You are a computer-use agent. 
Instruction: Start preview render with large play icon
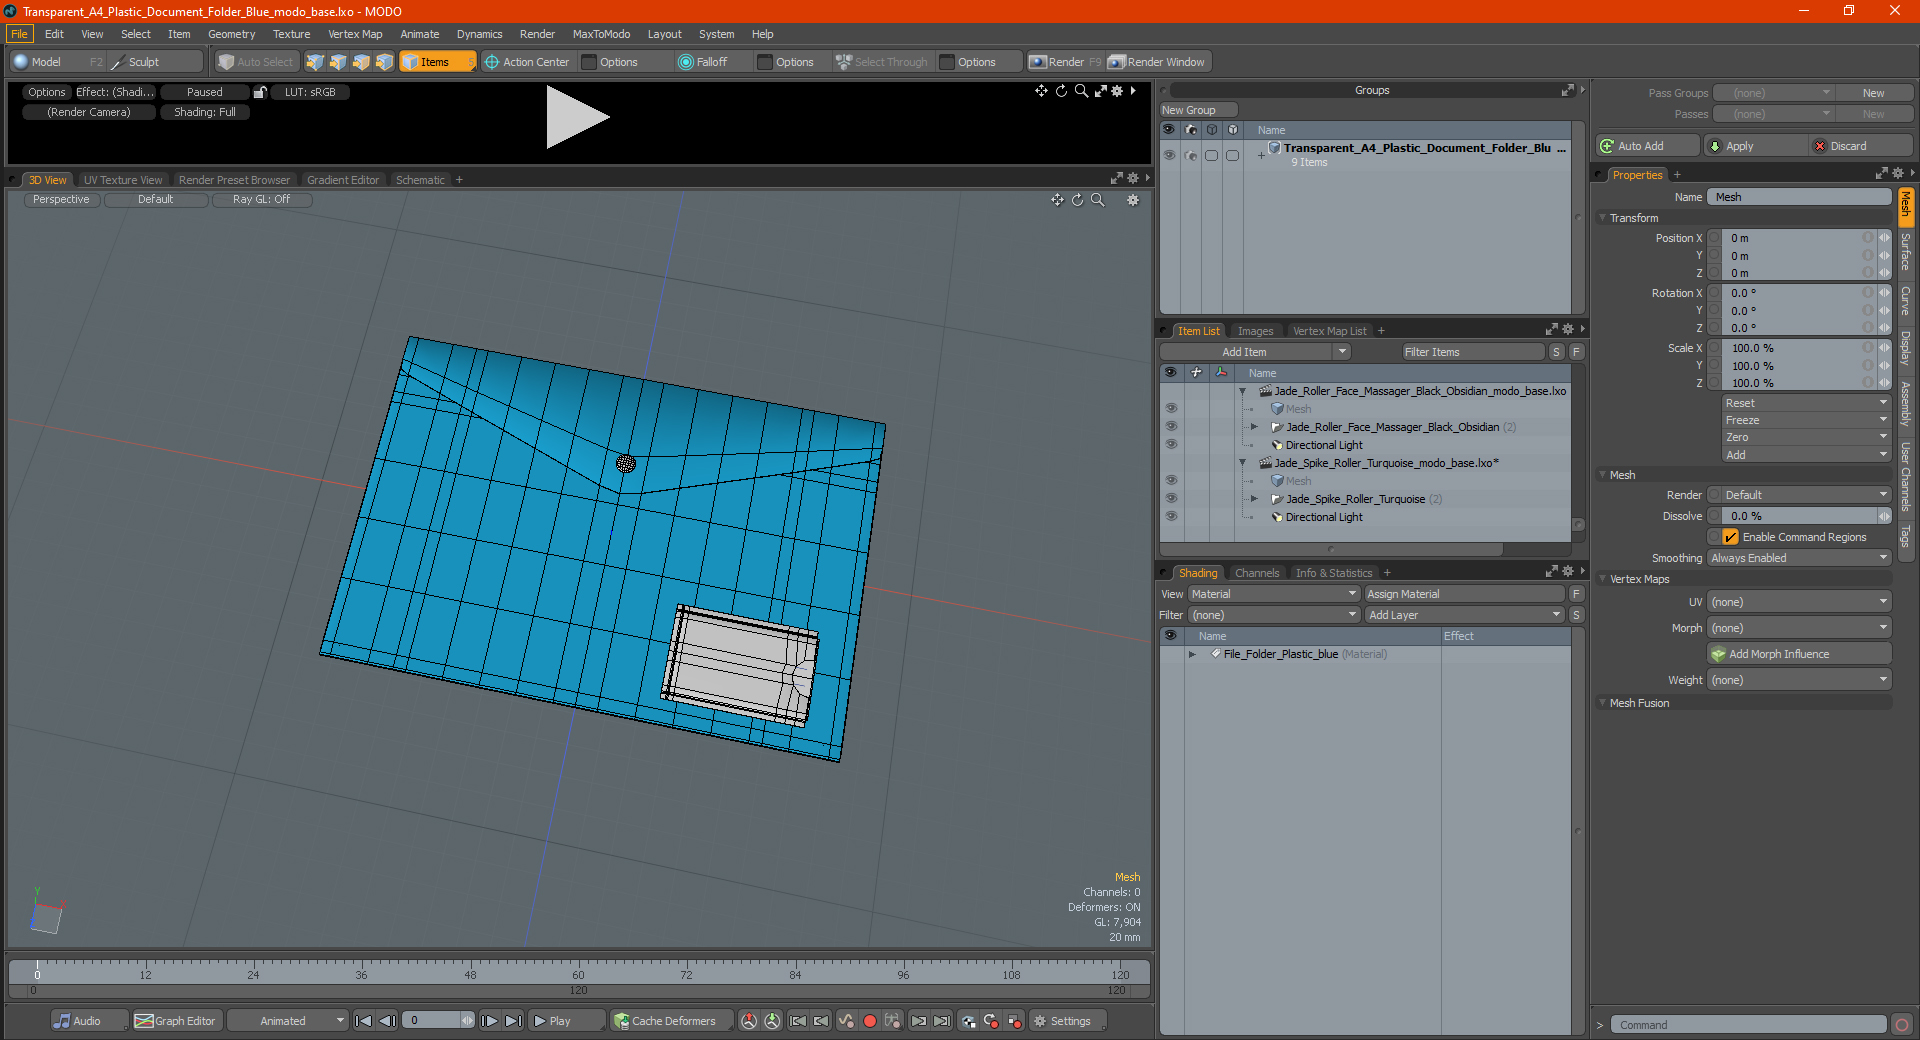coord(577,117)
